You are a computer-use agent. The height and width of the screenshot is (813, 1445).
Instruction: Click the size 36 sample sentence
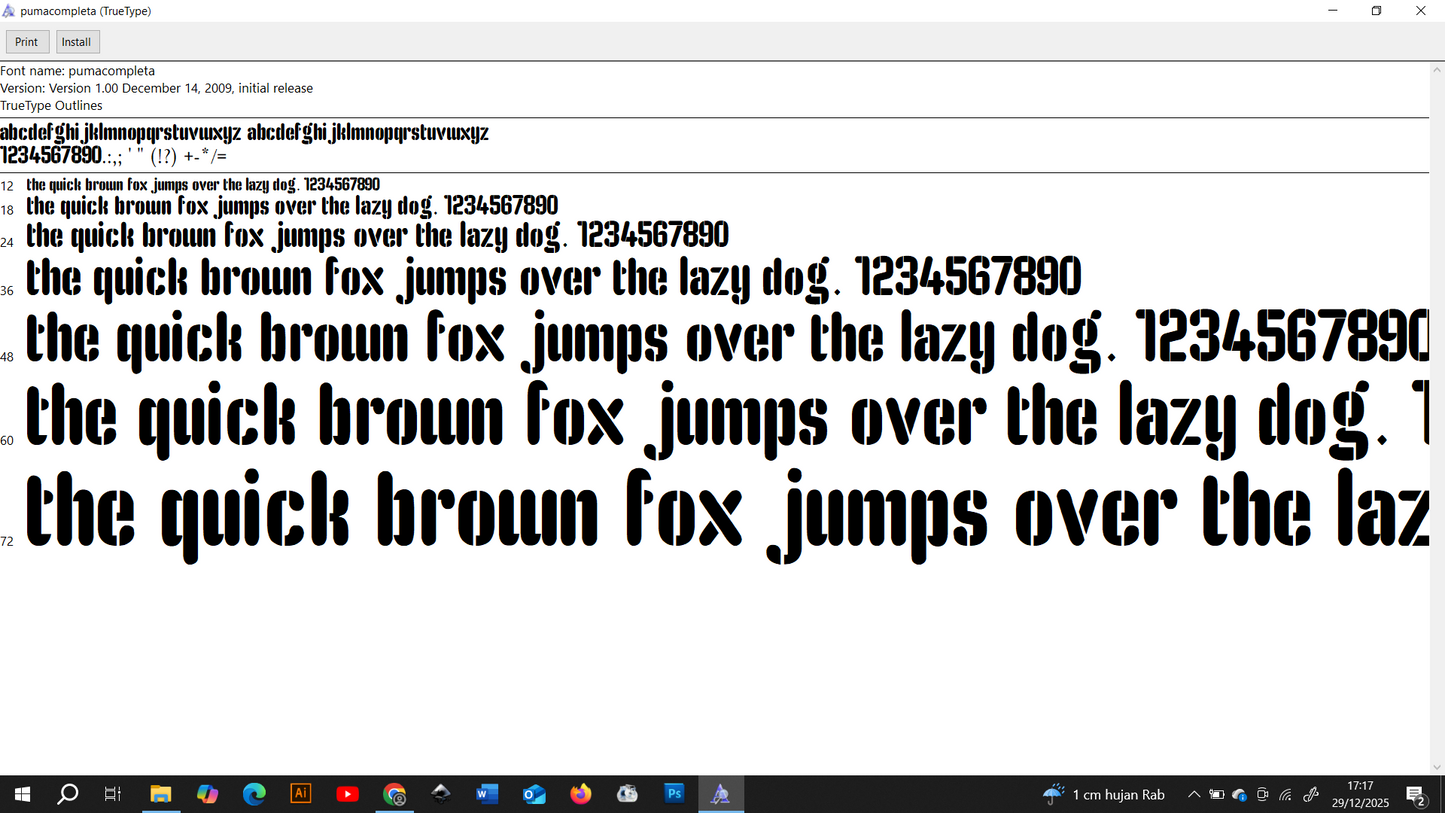[x=554, y=278]
